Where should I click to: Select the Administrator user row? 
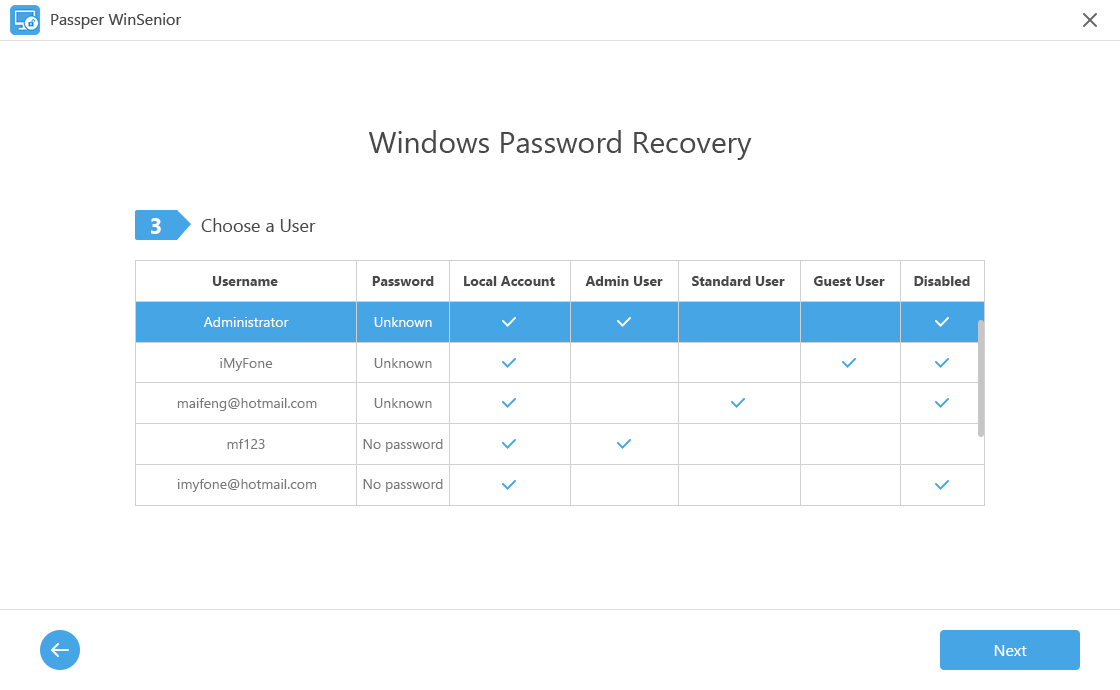(x=246, y=322)
